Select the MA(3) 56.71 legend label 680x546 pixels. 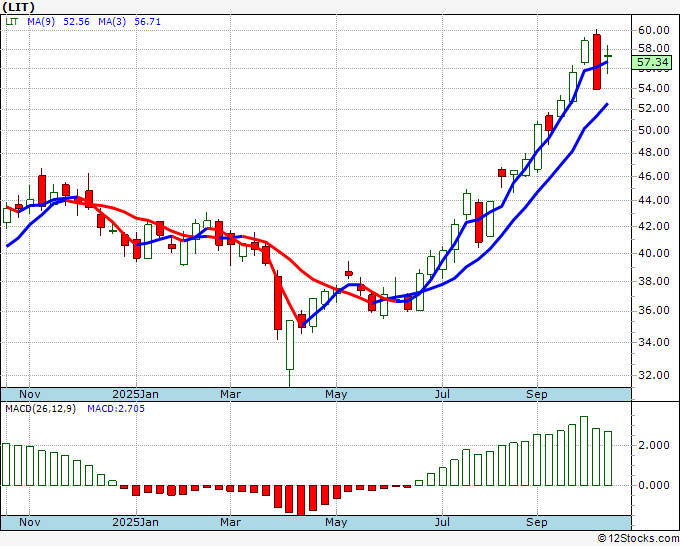[130, 21]
